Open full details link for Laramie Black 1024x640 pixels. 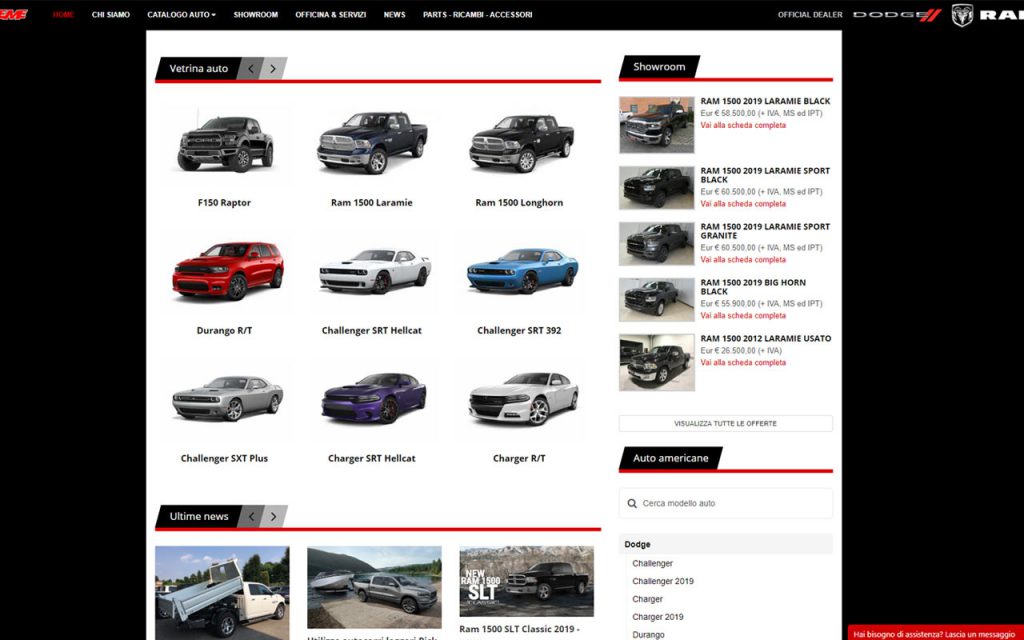(743, 125)
